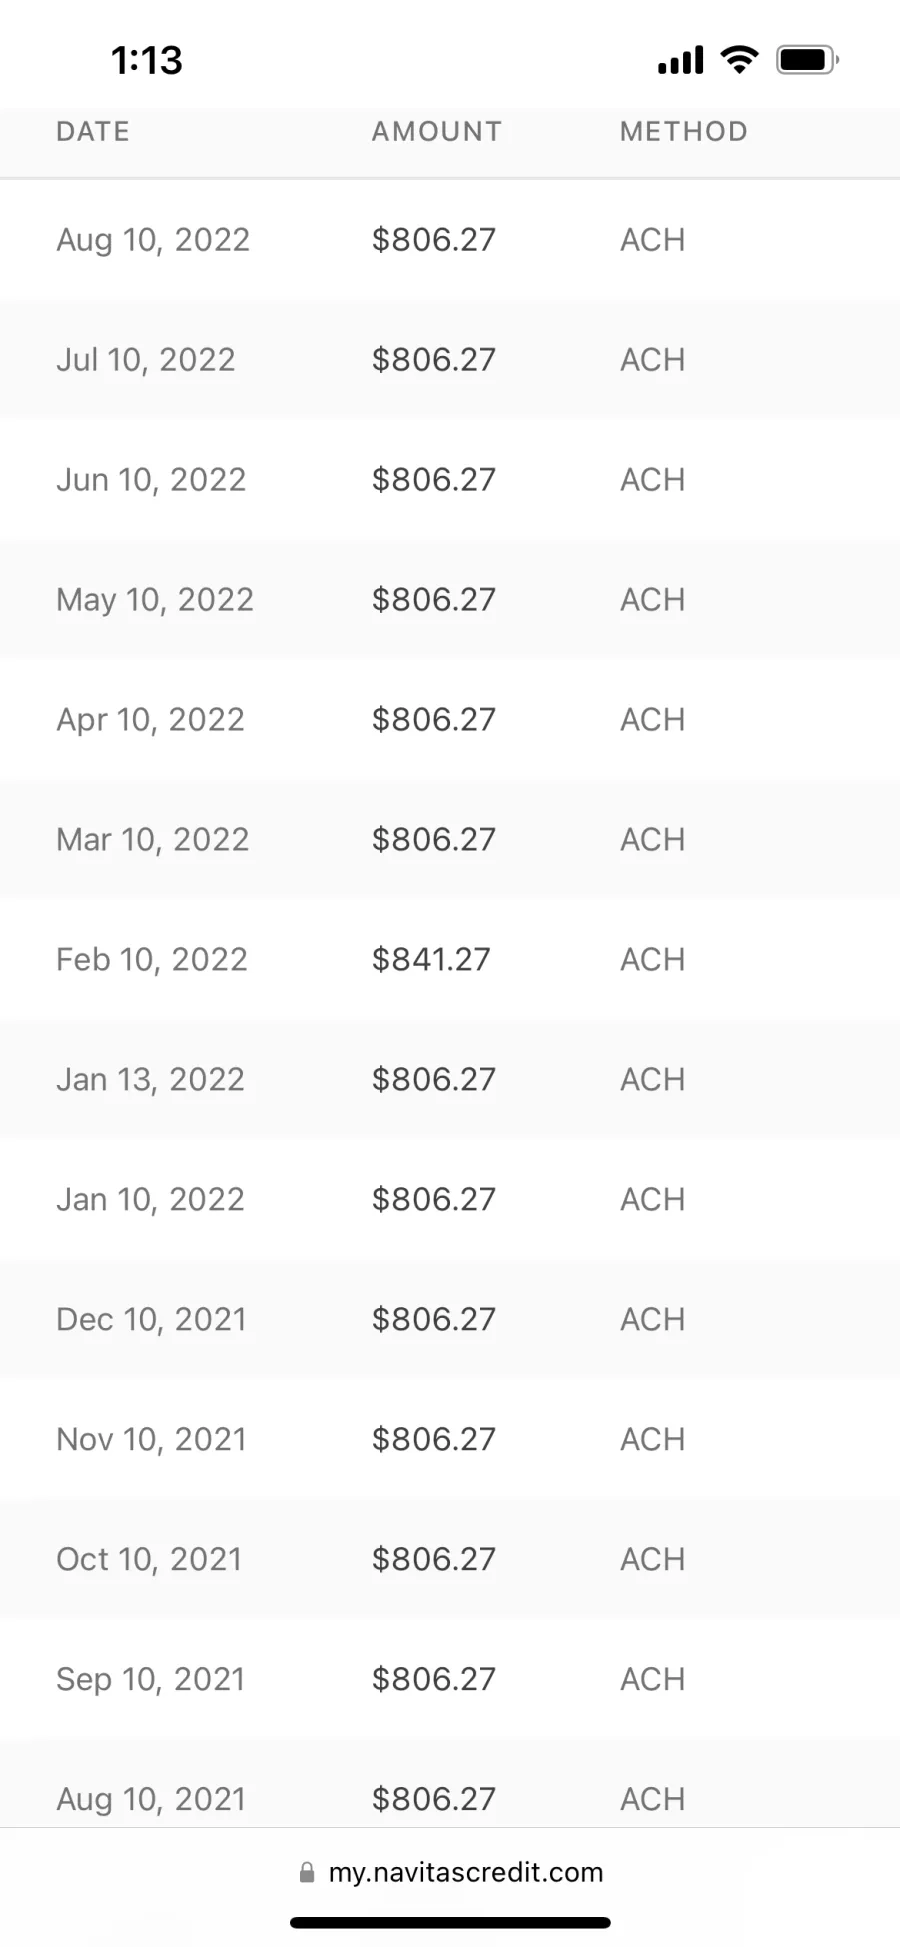The width and height of the screenshot is (900, 1947).
Task: Tap ACH method in Jul 10, 2022 row
Action: tap(653, 360)
